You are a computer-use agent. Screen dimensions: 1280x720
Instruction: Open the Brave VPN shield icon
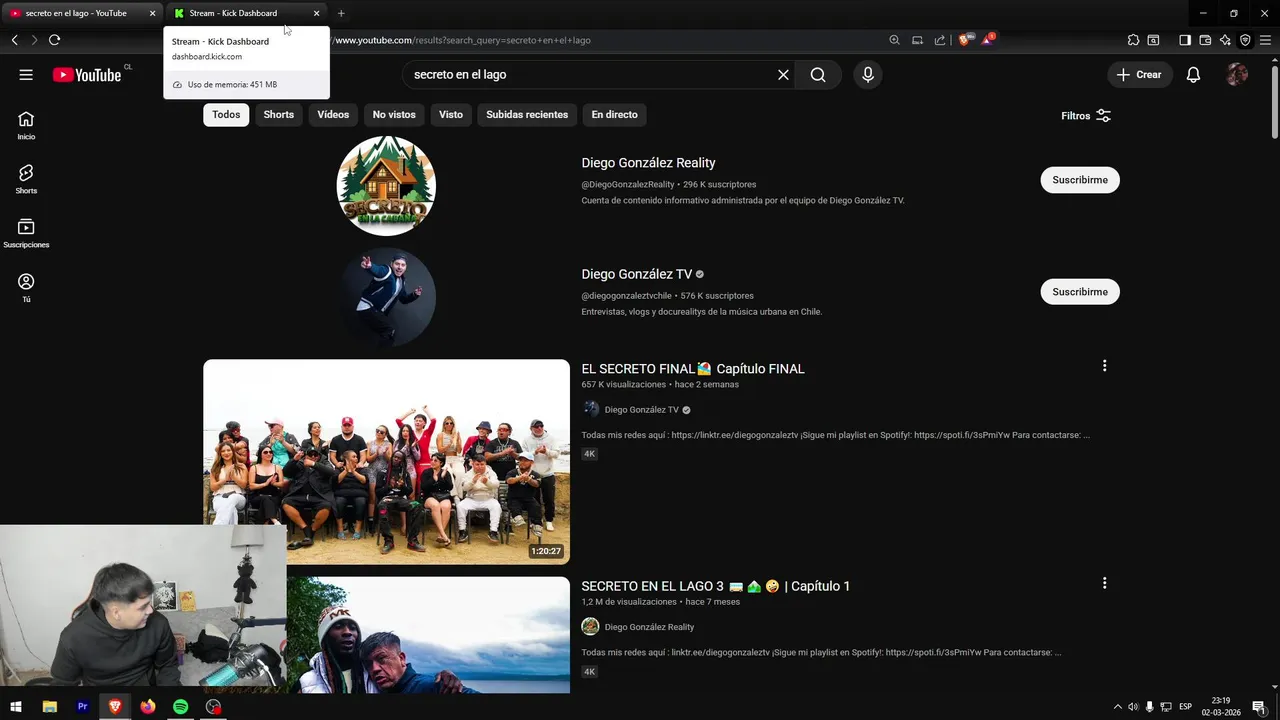click(1245, 40)
